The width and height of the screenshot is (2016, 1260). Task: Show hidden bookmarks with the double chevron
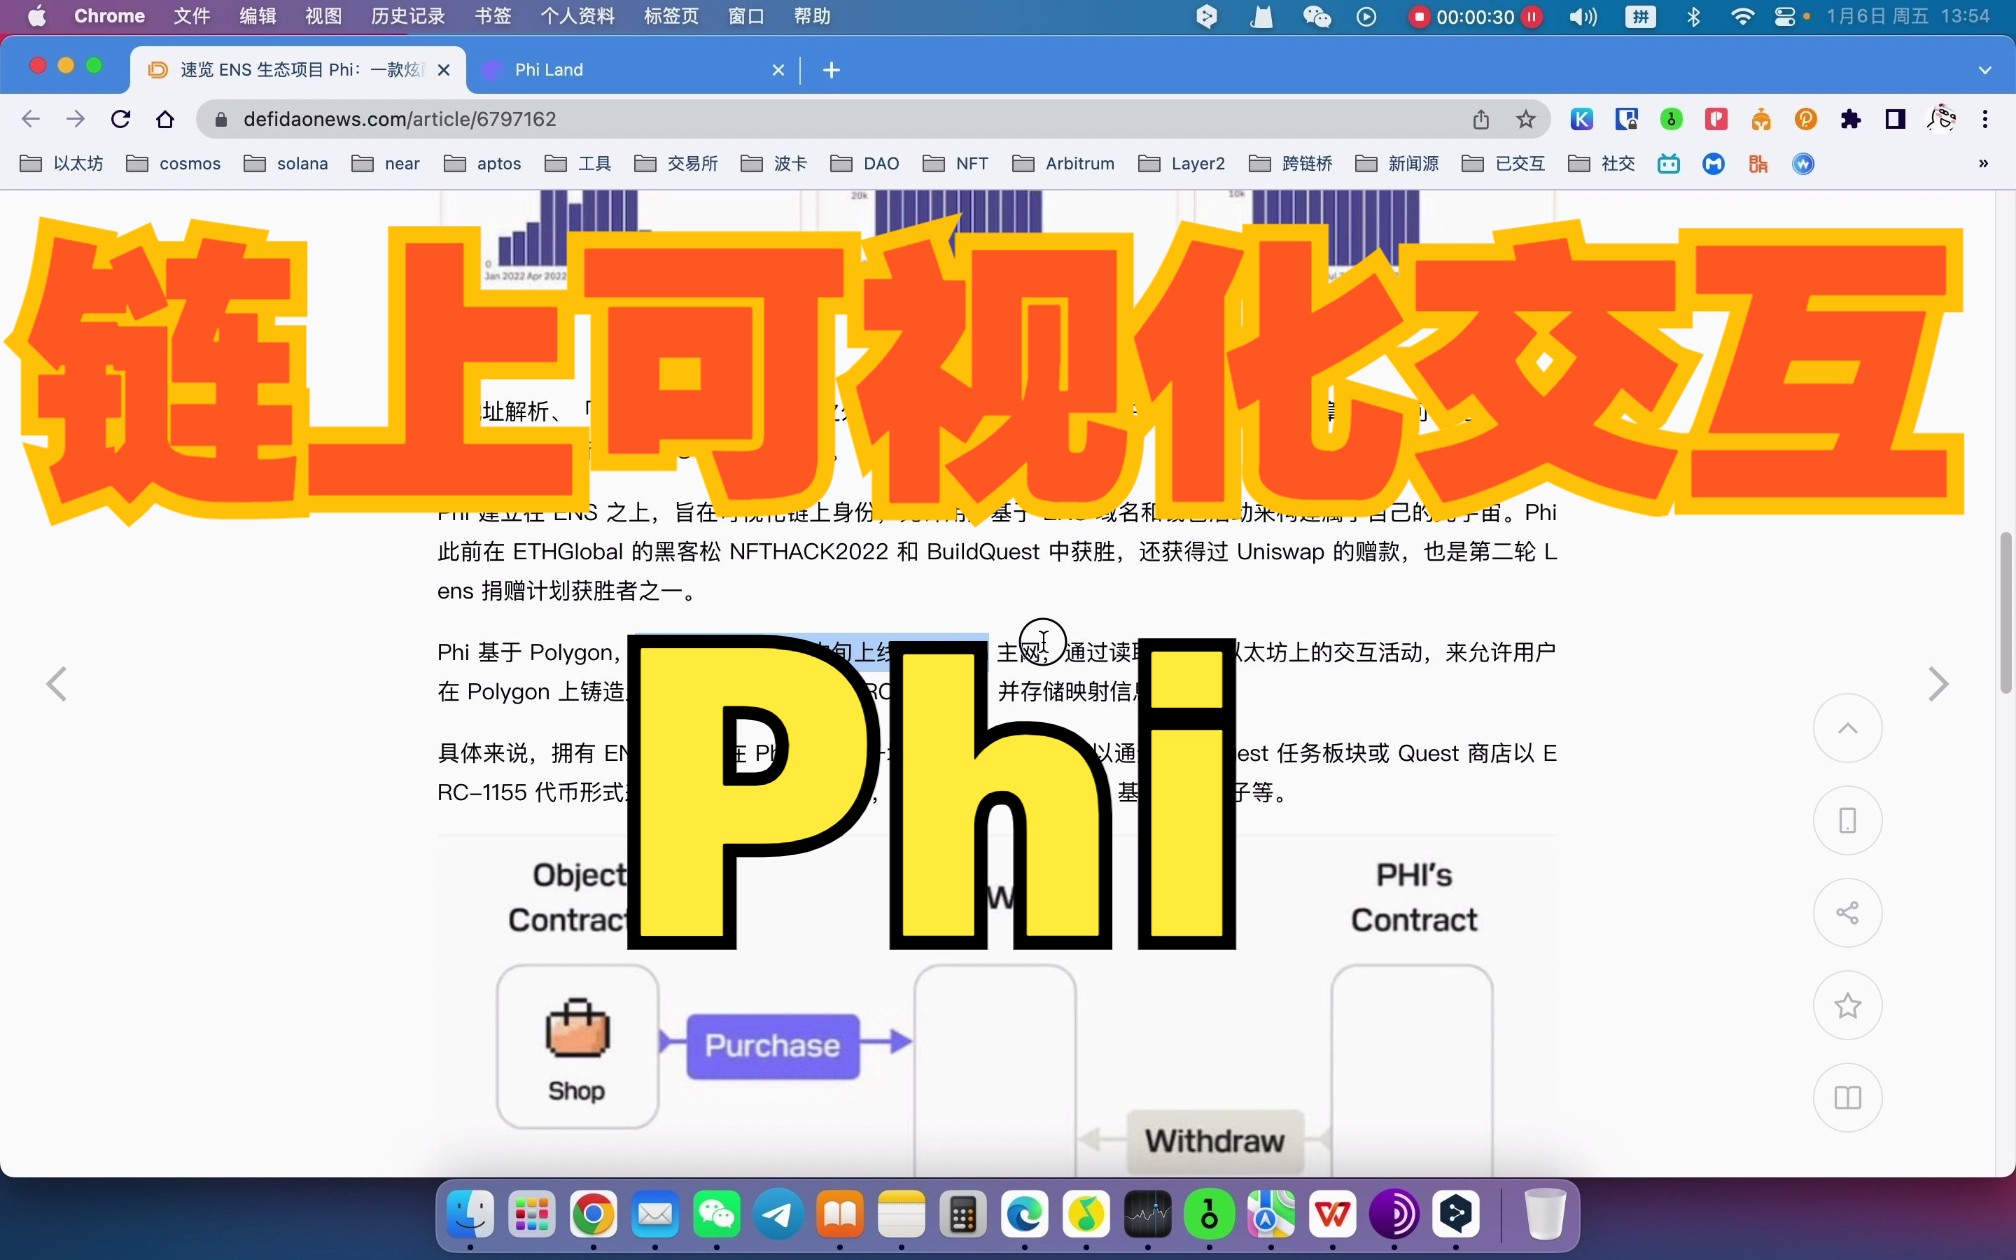pyautogui.click(x=1983, y=163)
